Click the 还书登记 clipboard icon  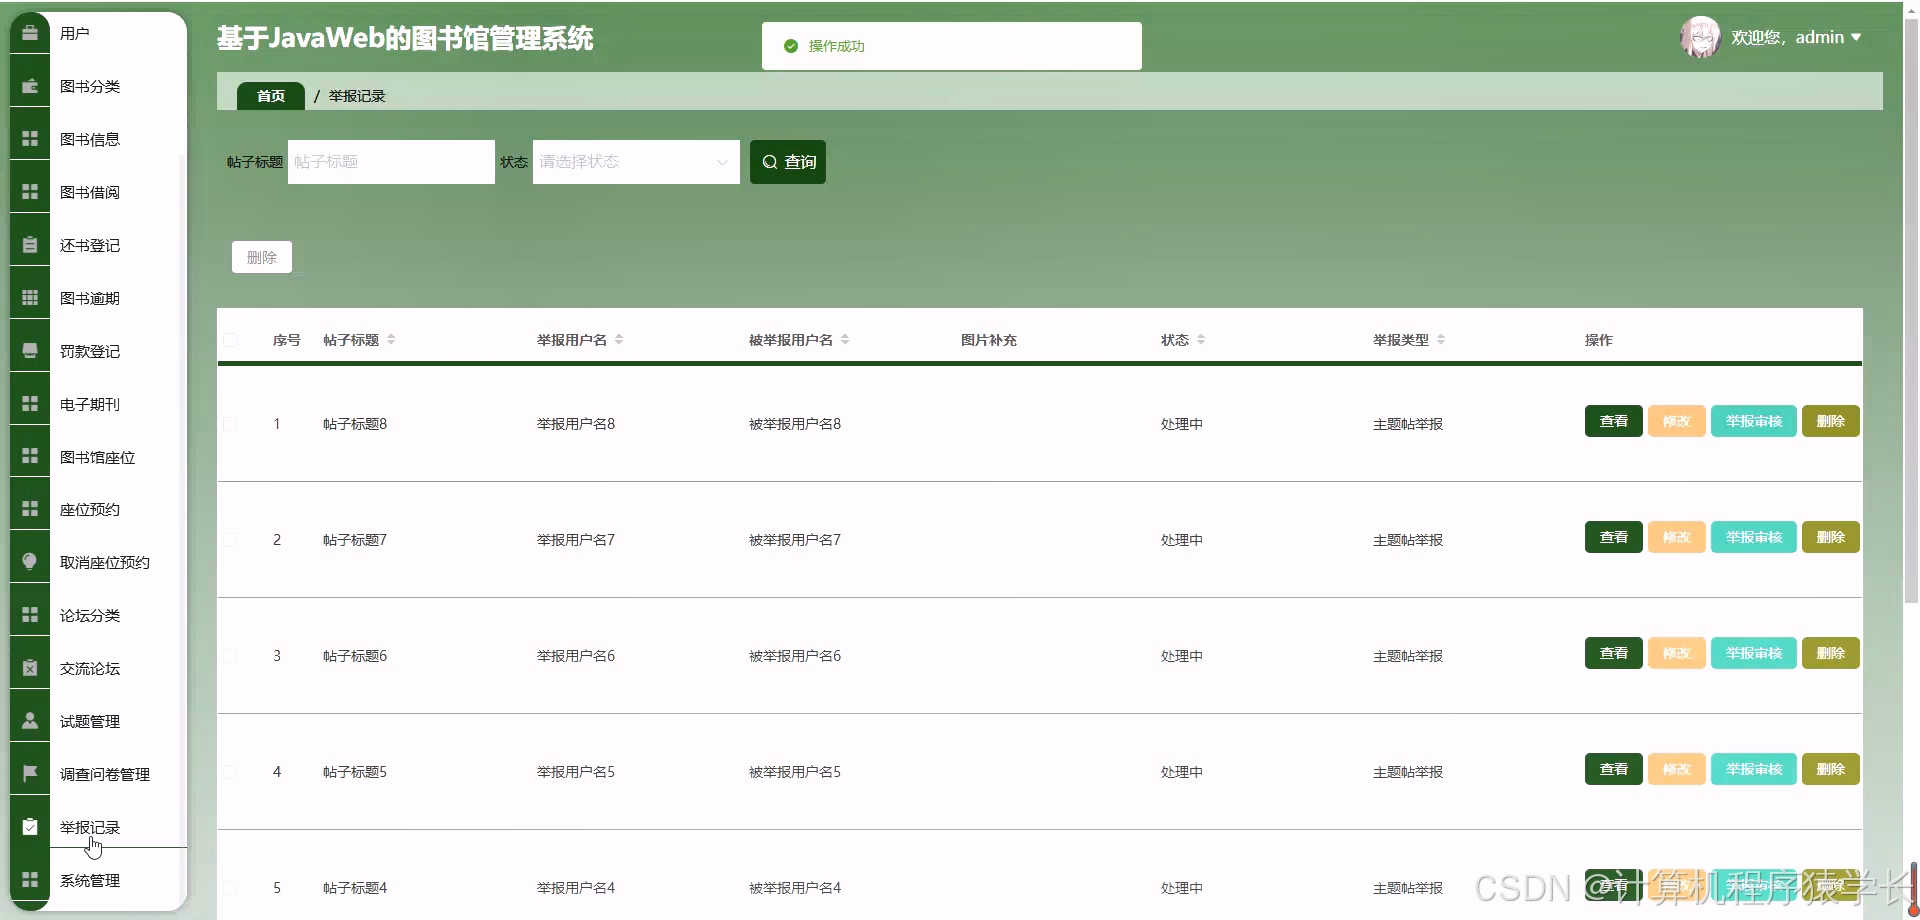tap(30, 245)
